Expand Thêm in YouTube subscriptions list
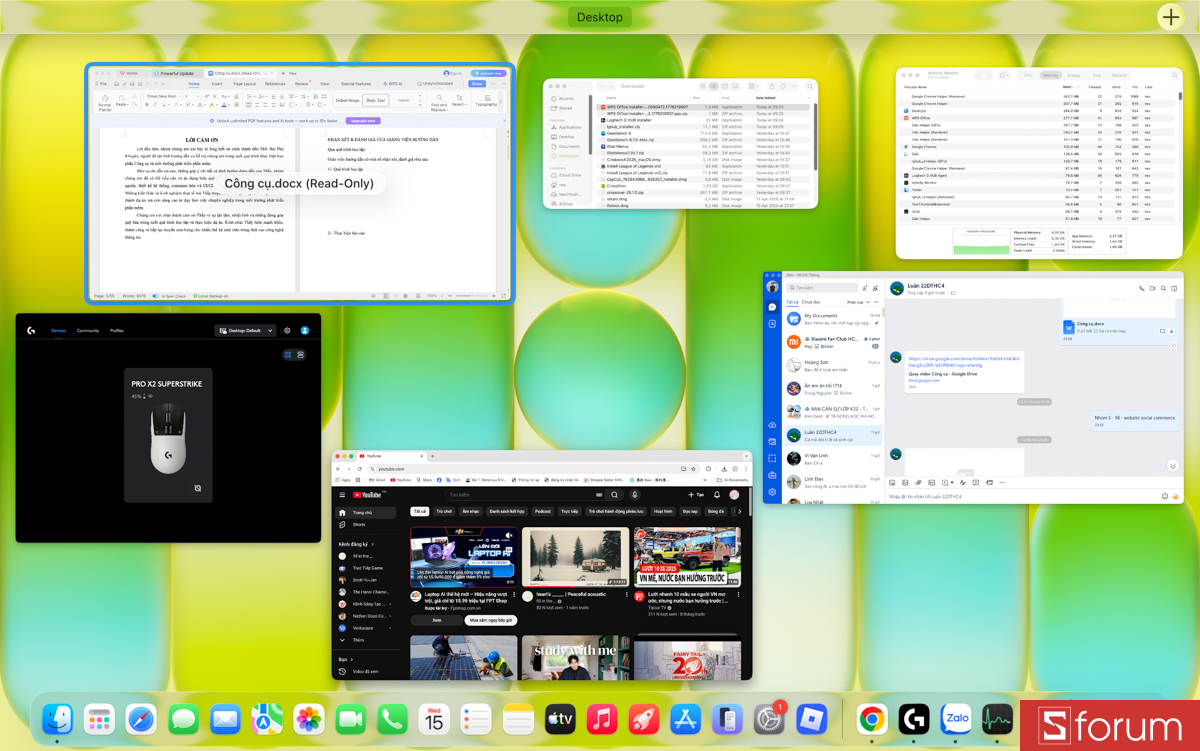This screenshot has width=1200, height=751. click(357, 640)
